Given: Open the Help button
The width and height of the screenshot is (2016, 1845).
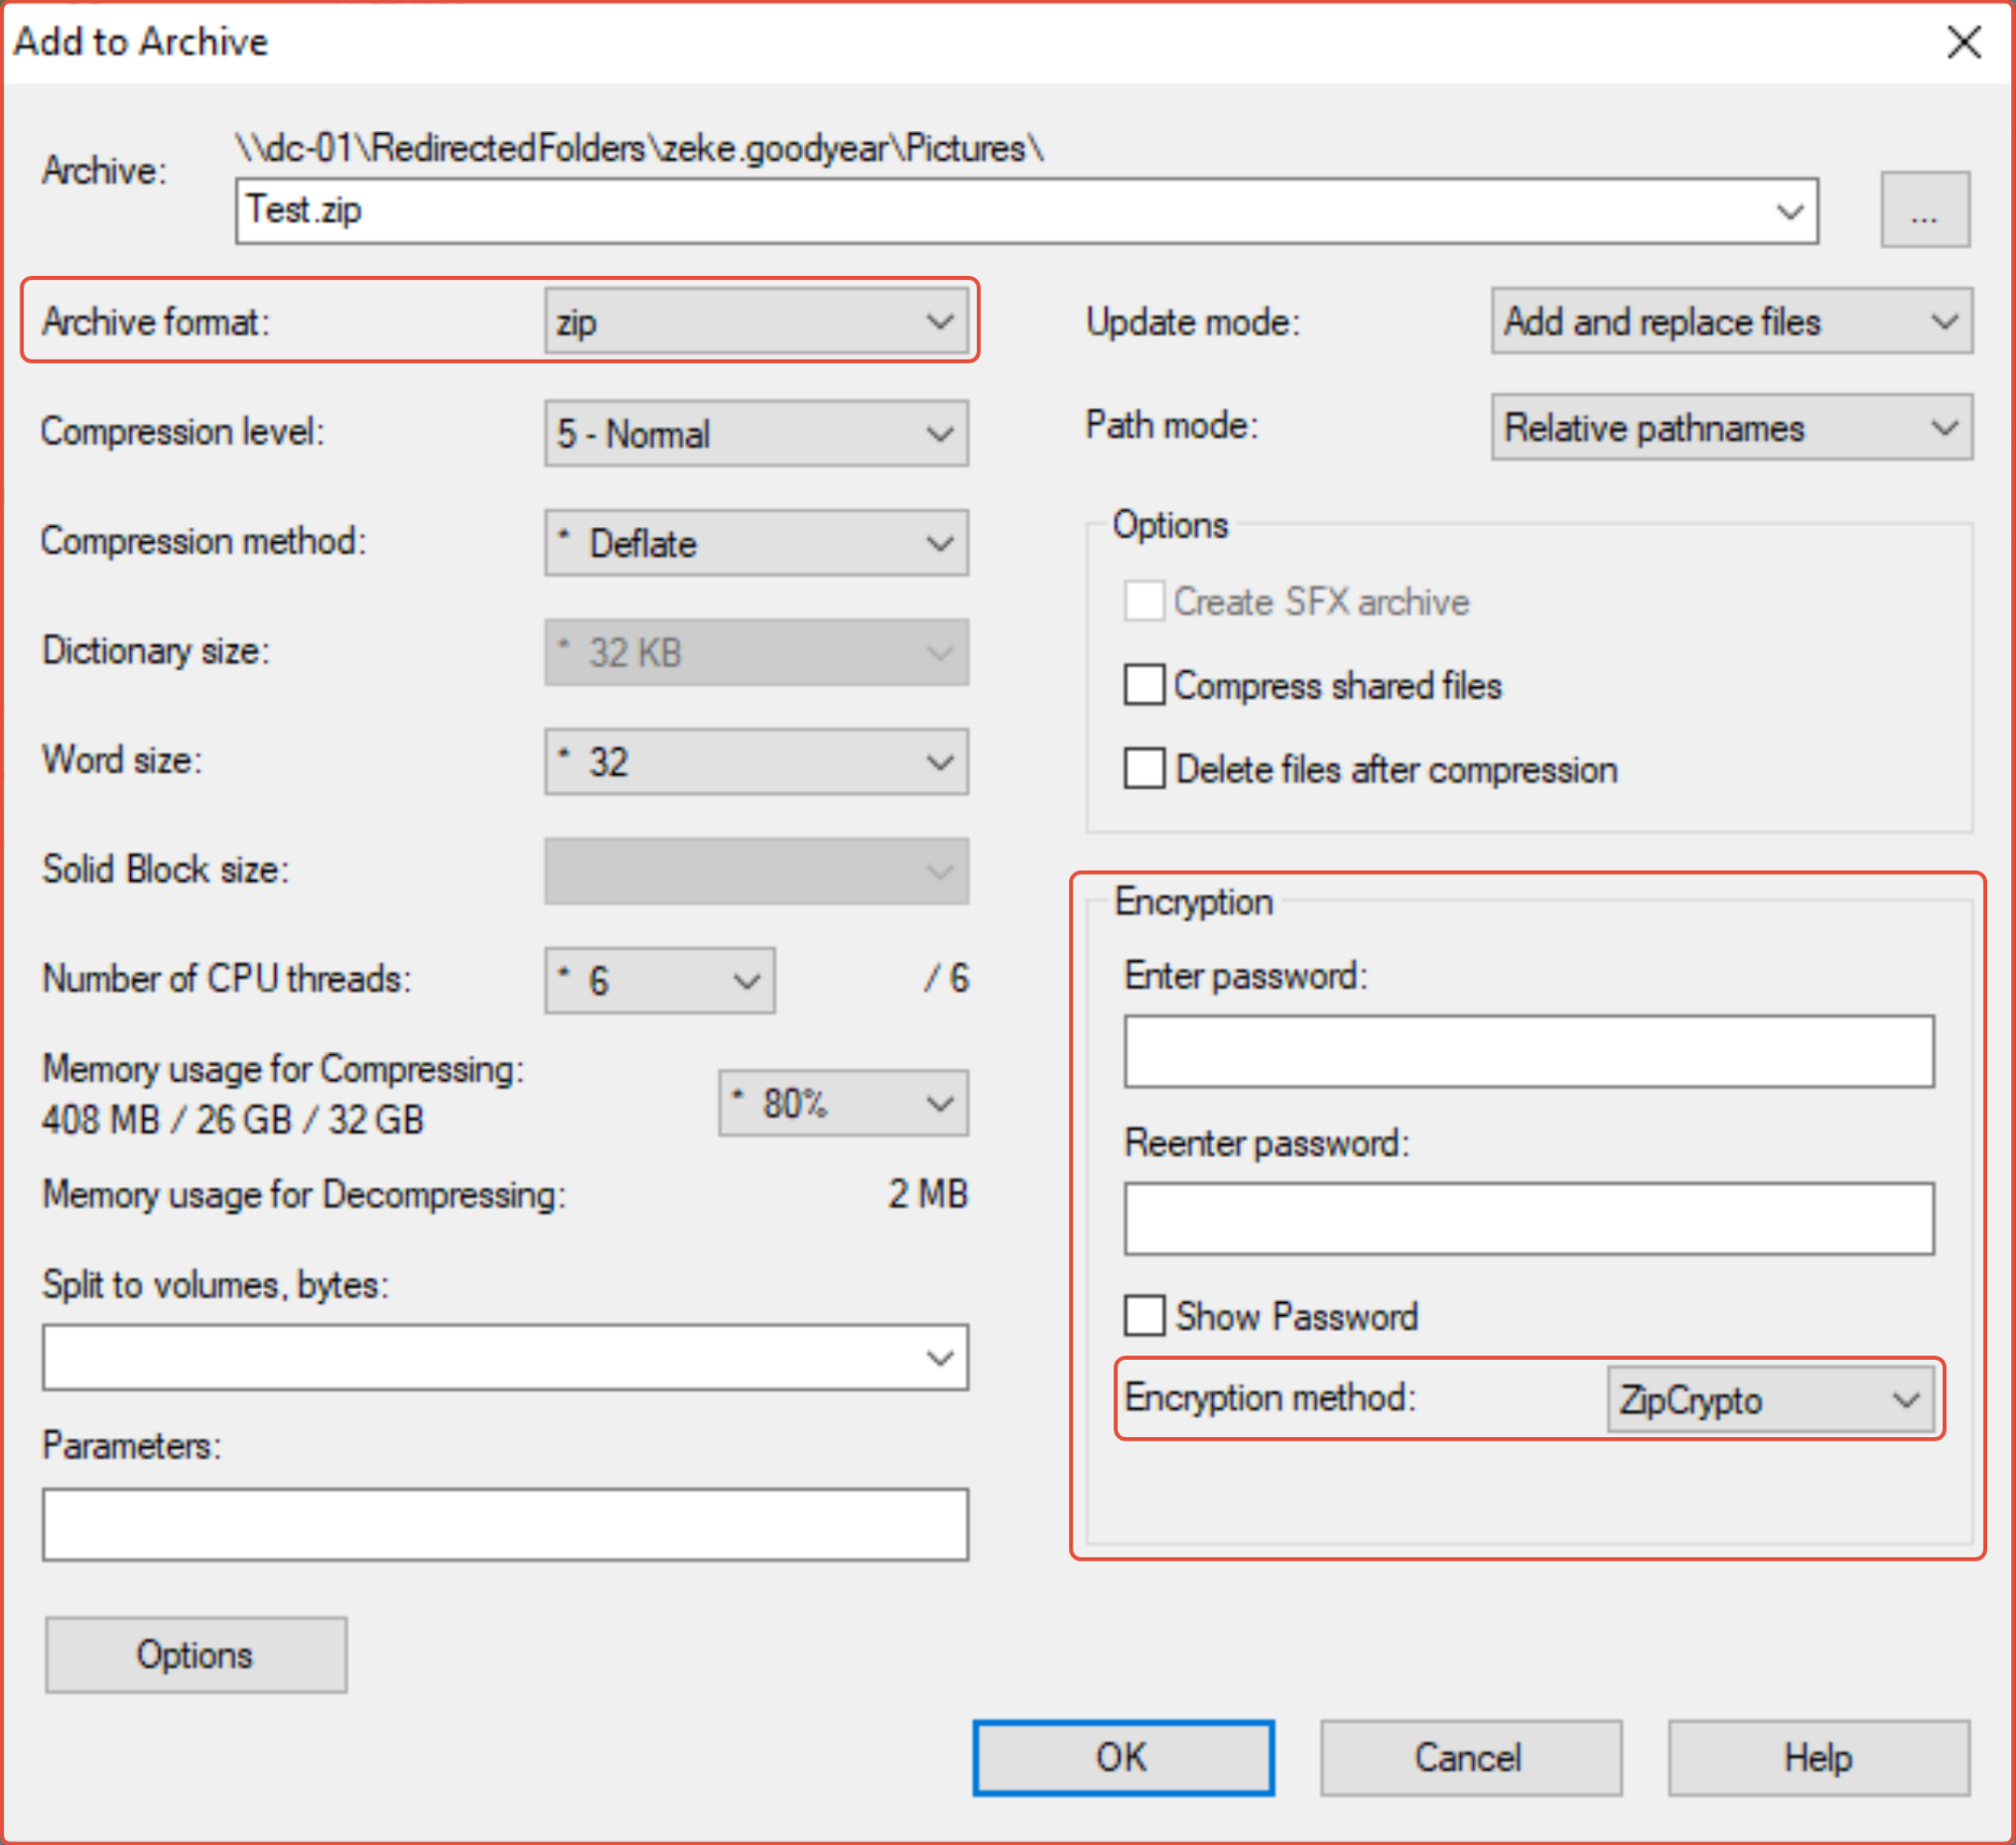Looking at the screenshot, I should [1818, 1758].
